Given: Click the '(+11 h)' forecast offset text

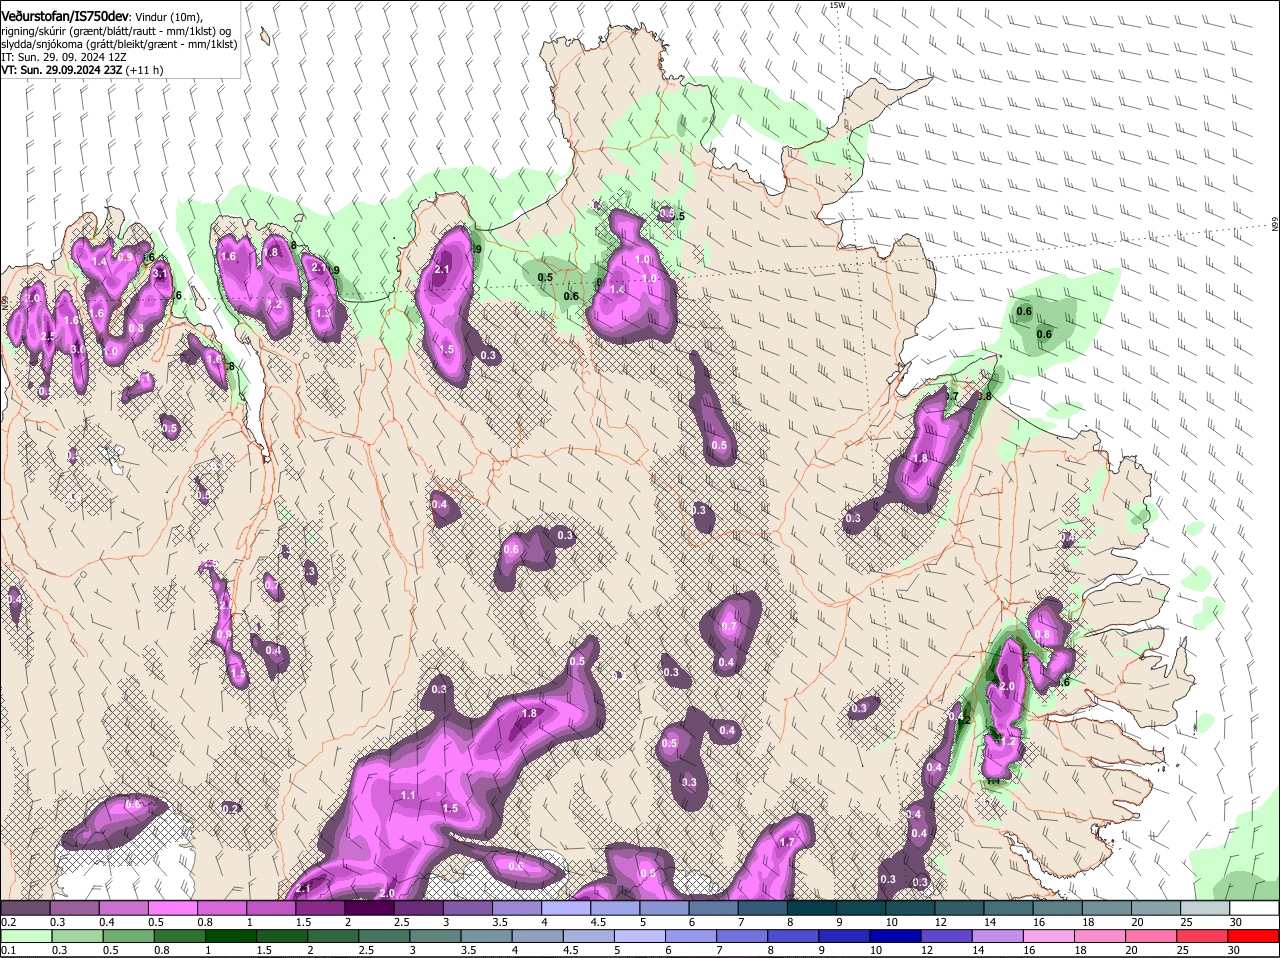Looking at the screenshot, I should 145,70.
